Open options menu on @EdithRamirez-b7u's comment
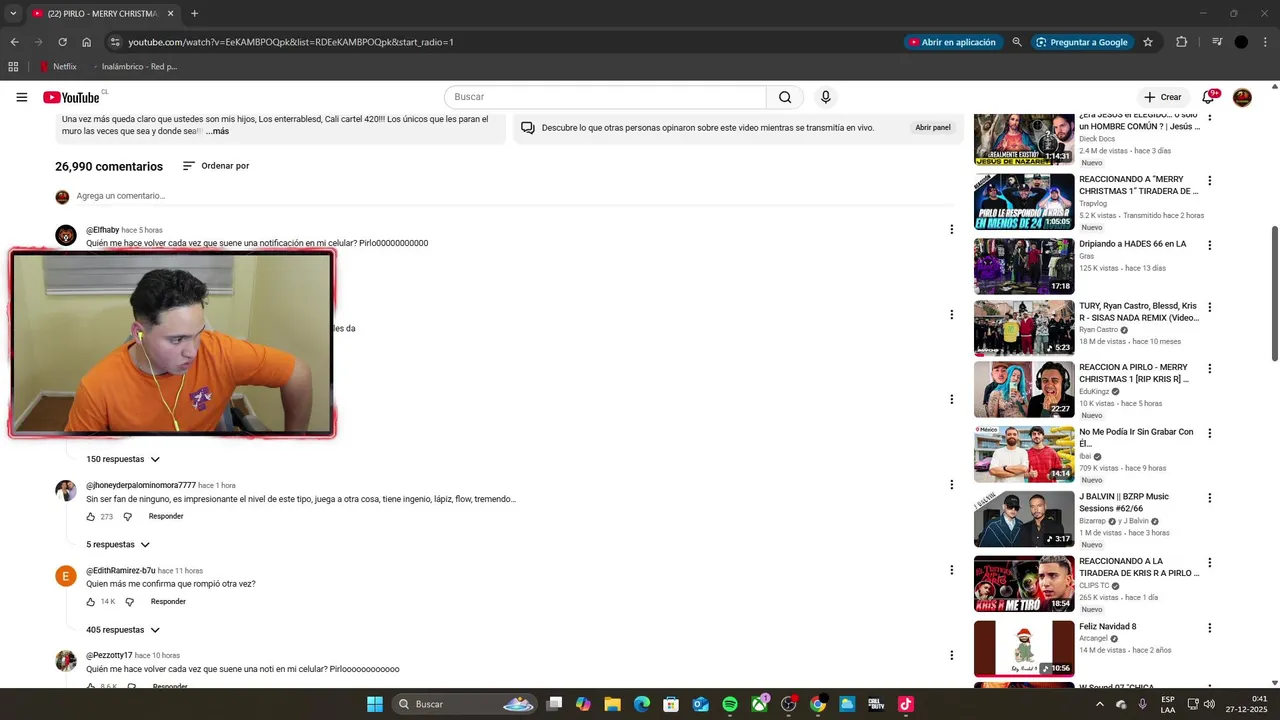 point(951,570)
